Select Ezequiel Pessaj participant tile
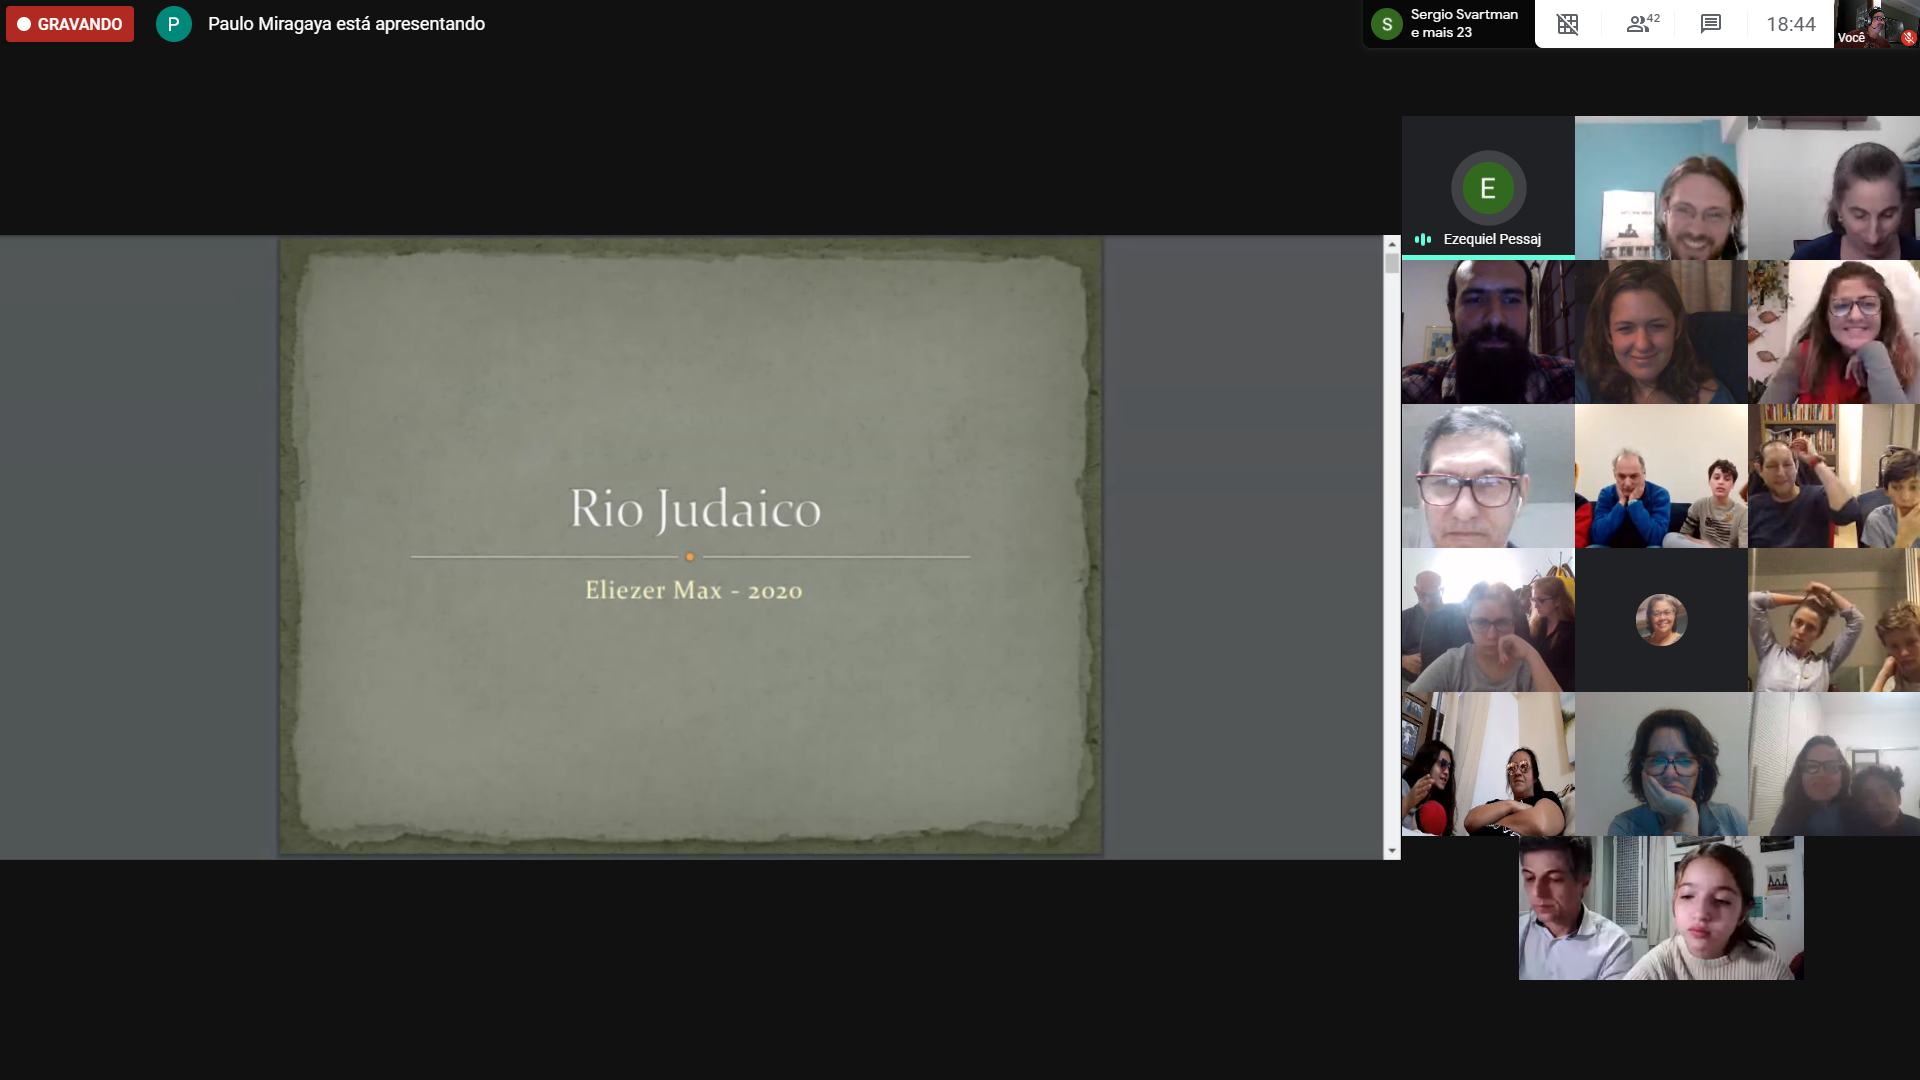 1488,188
